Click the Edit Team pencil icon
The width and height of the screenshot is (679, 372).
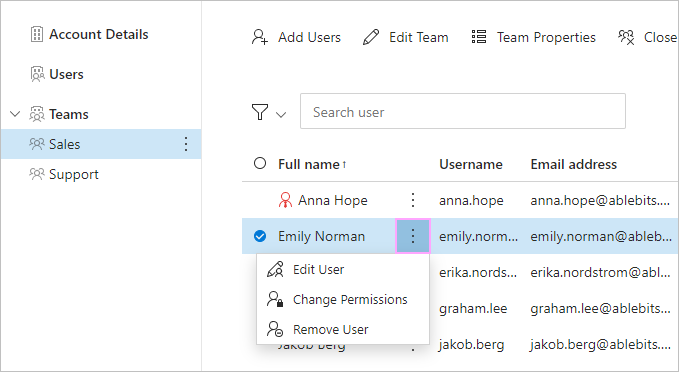click(x=371, y=37)
